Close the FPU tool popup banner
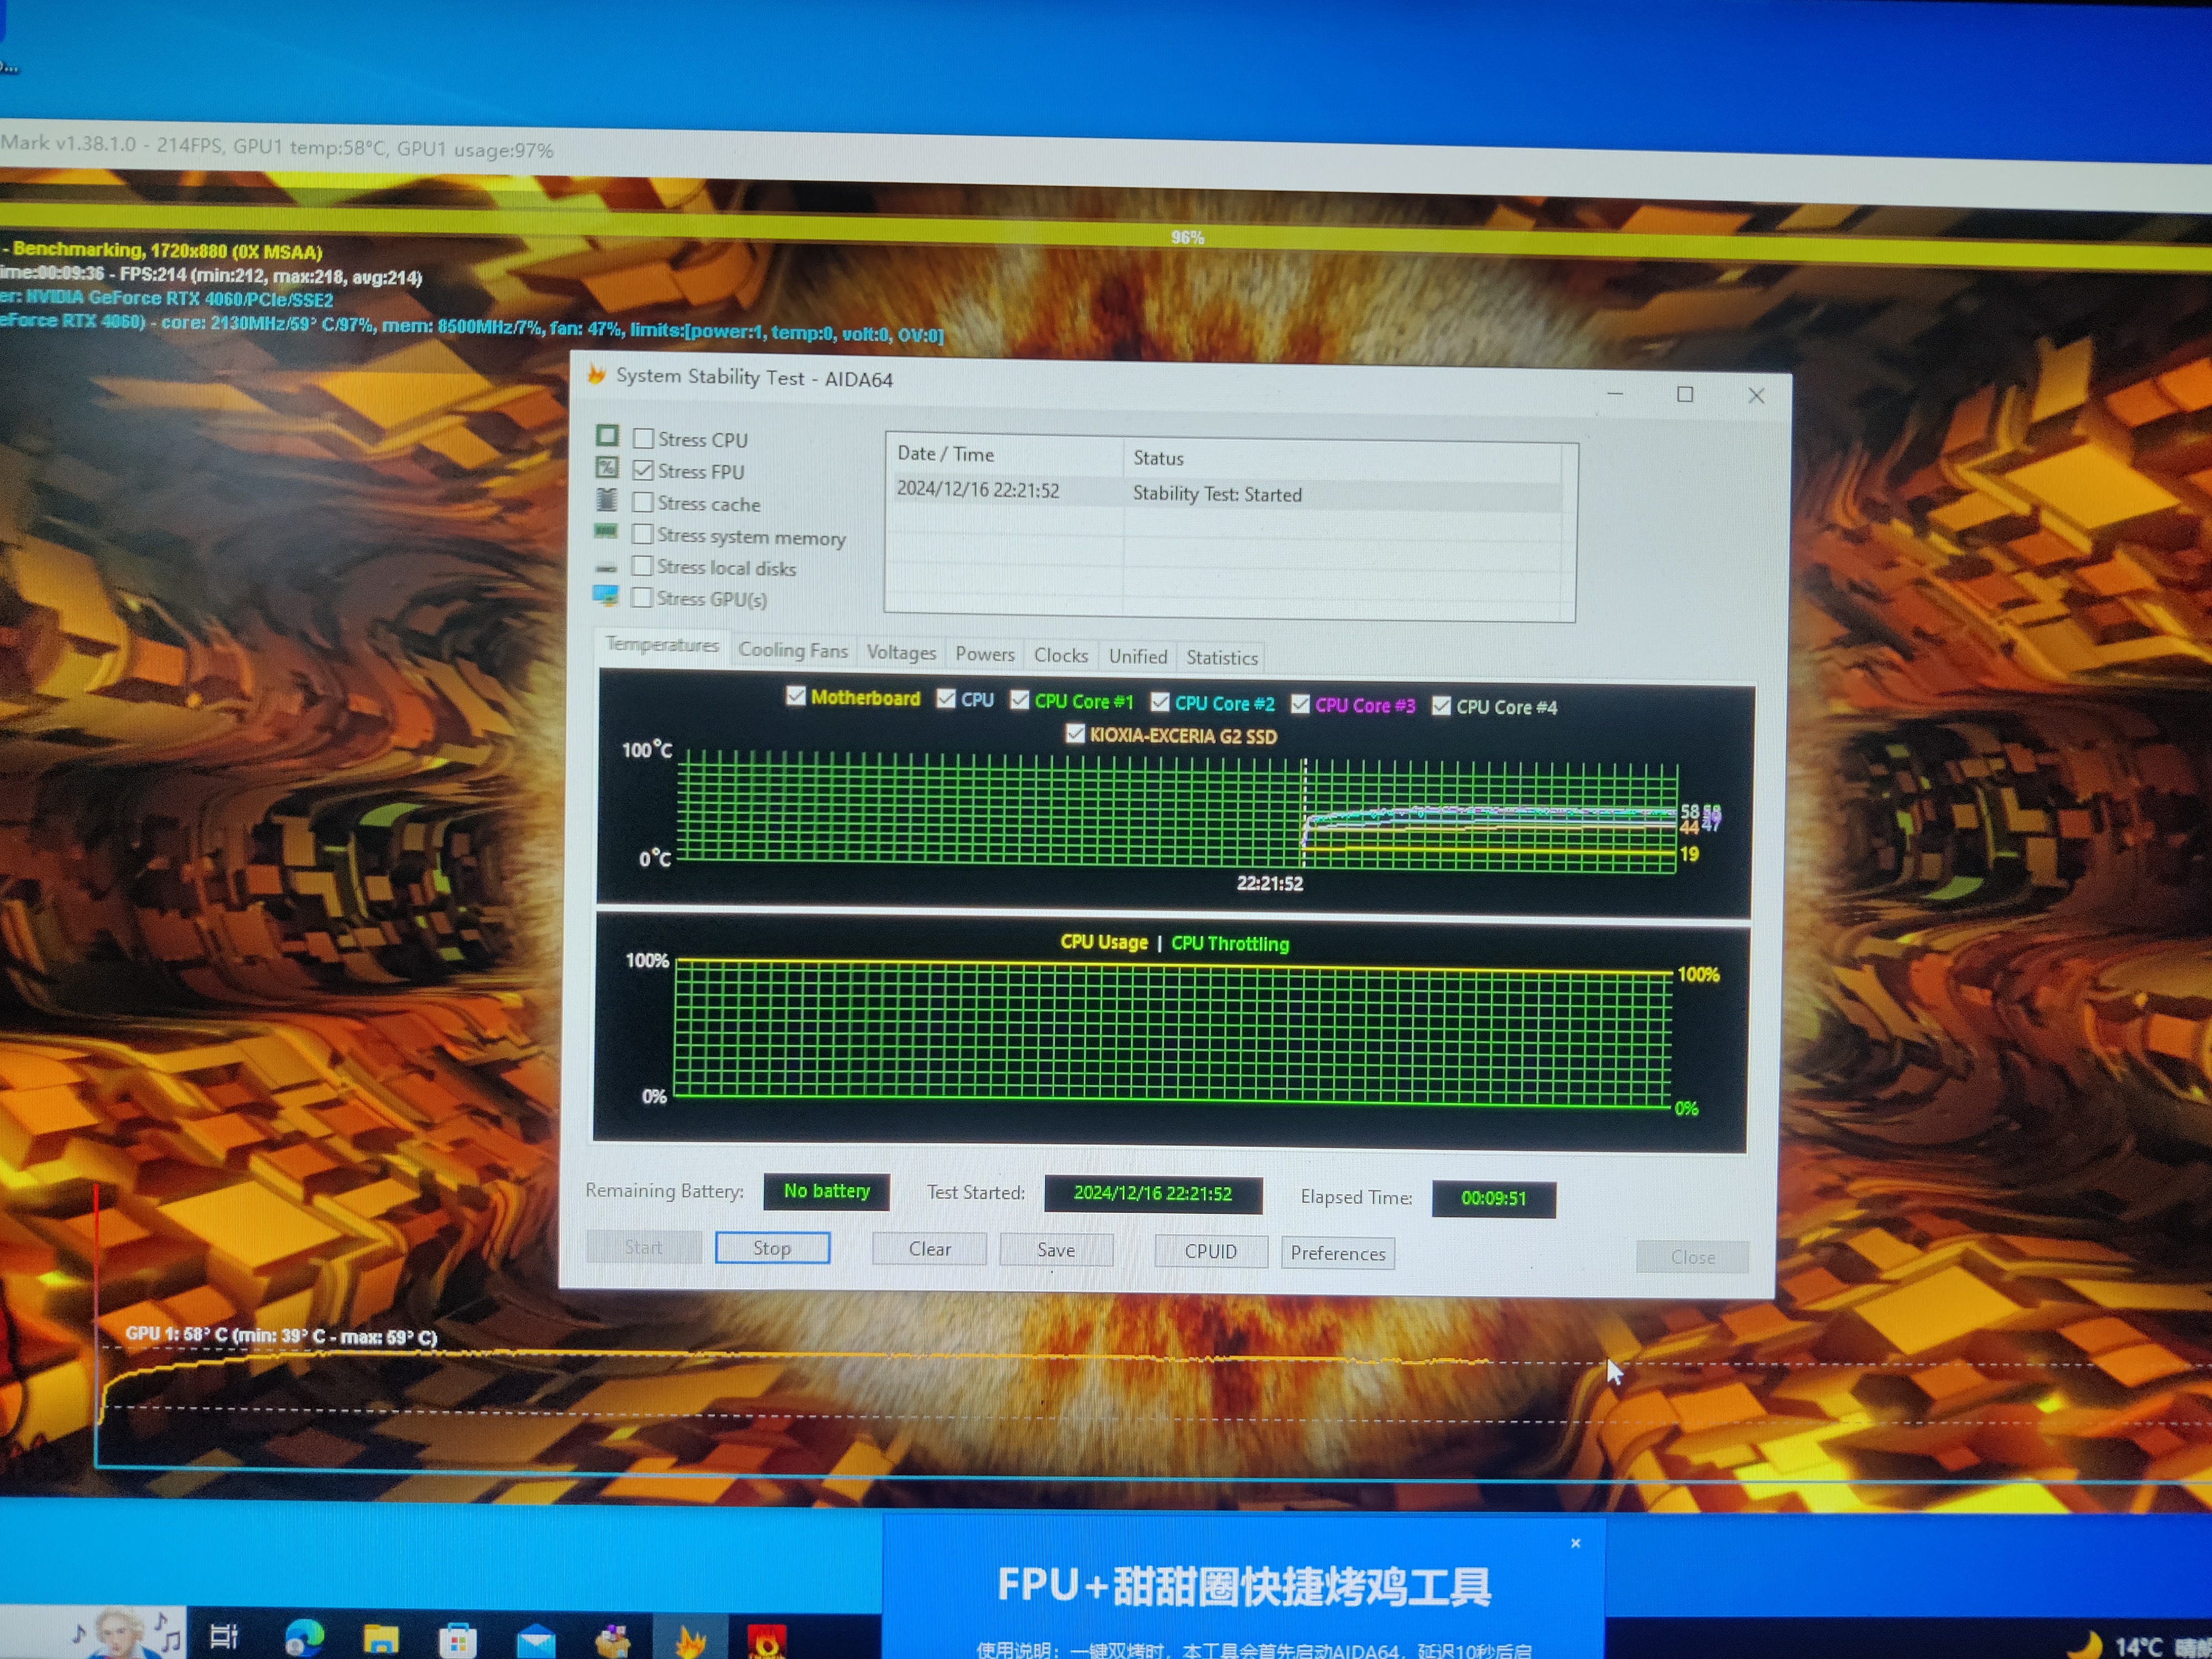This screenshot has width=2212, height=1659. (x=1576, y=1543)
